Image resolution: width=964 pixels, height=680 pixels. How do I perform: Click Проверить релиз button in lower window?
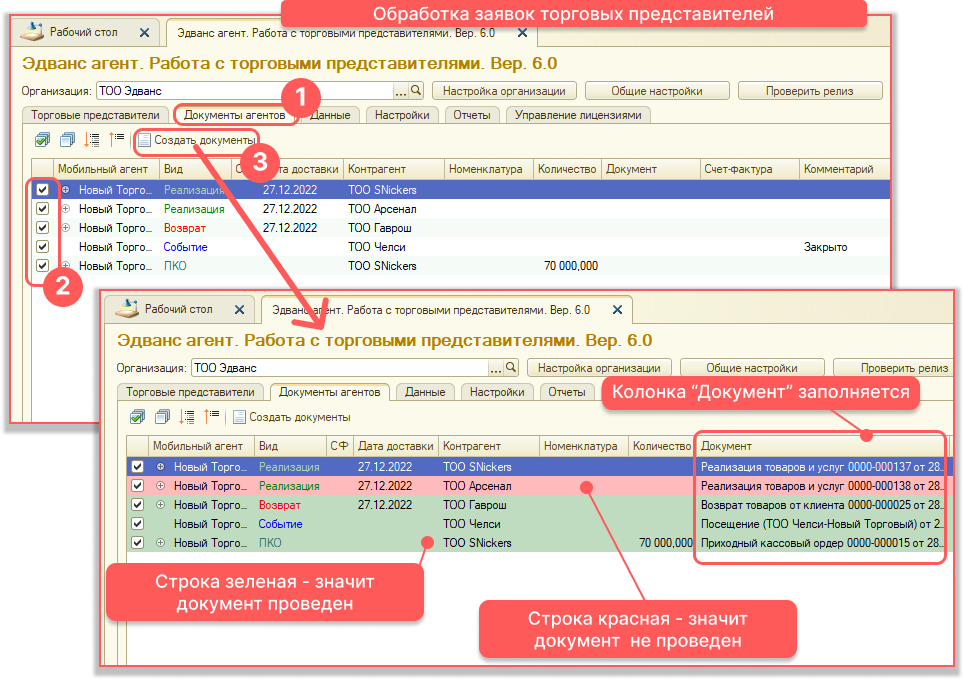coord(893,368)
